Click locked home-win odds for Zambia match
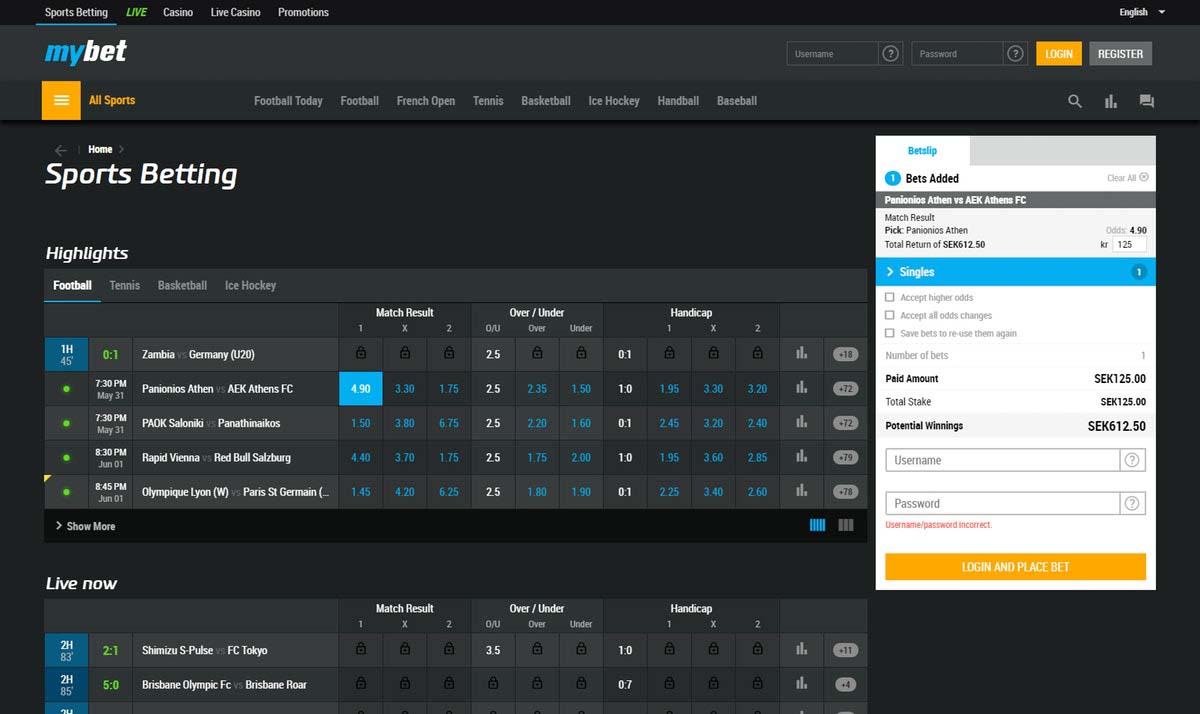The image size is (1200, 714). [361, 354]
